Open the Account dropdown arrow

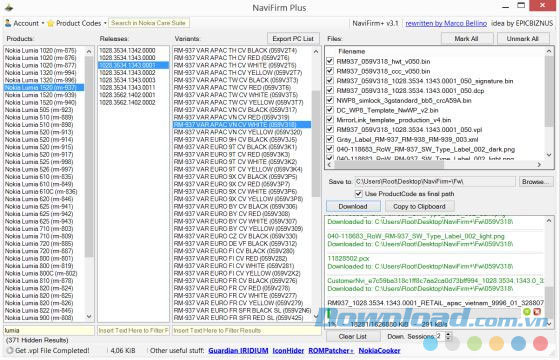point(43,23)
